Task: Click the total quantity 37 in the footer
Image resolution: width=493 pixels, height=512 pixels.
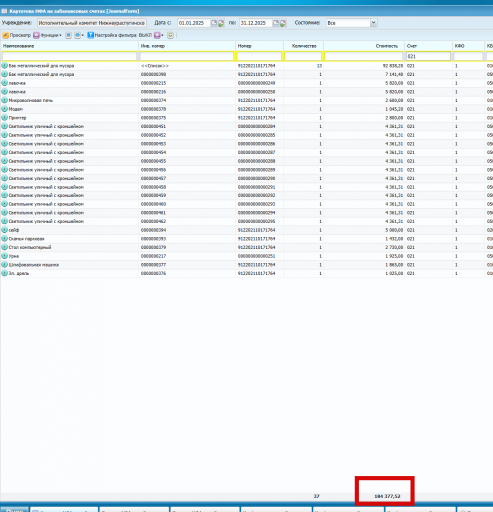Action: click(316, 496)
